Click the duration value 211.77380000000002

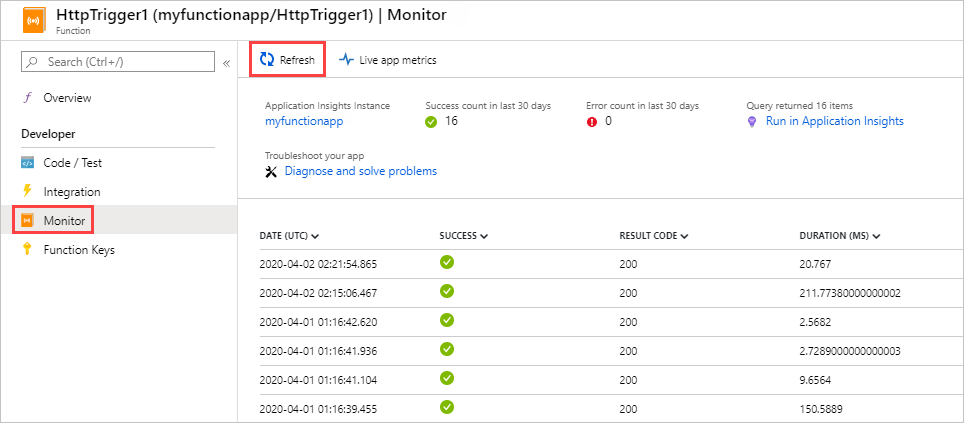(x=850, y=293)
